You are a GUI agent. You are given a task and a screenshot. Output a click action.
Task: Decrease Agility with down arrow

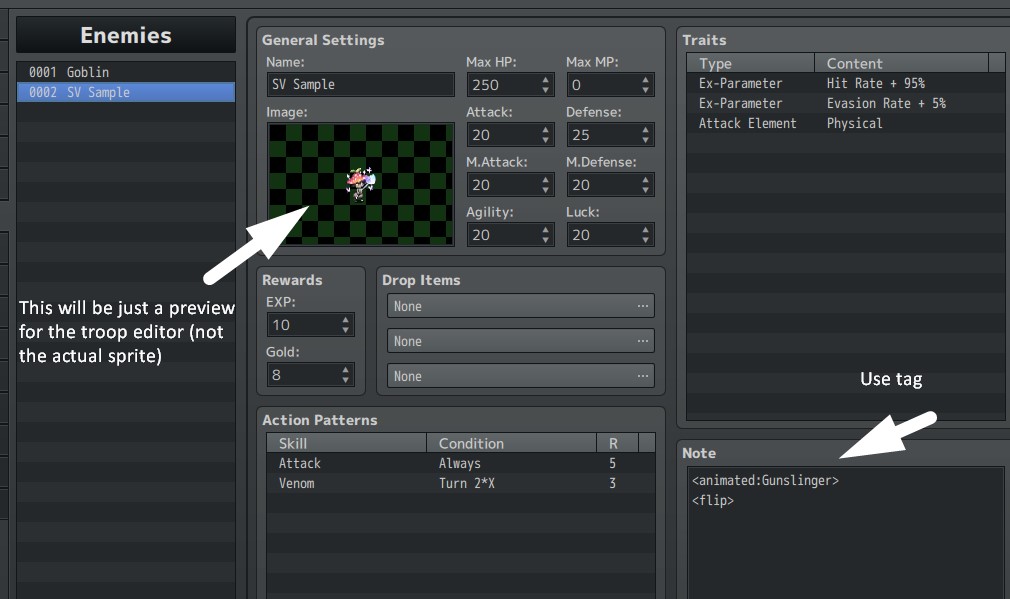pos(546,241)
